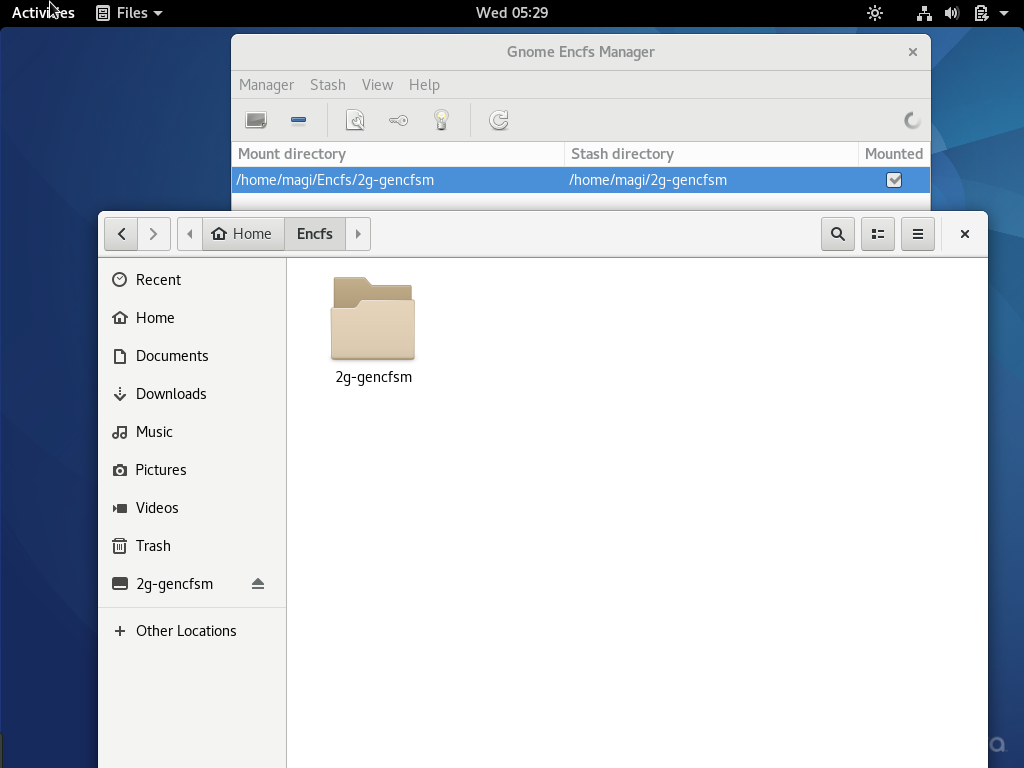Open the system status menu arrow
This screenshot has height=768, width=1024.
click(1004, 13)
